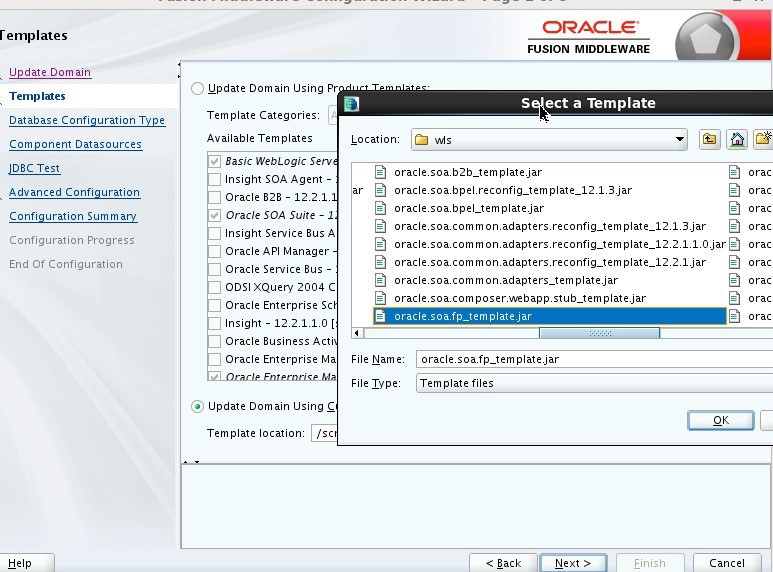Click file icon of oracle.soa.bpel_template.jar
Screen dimensions: 773x572
pos(380,208)
